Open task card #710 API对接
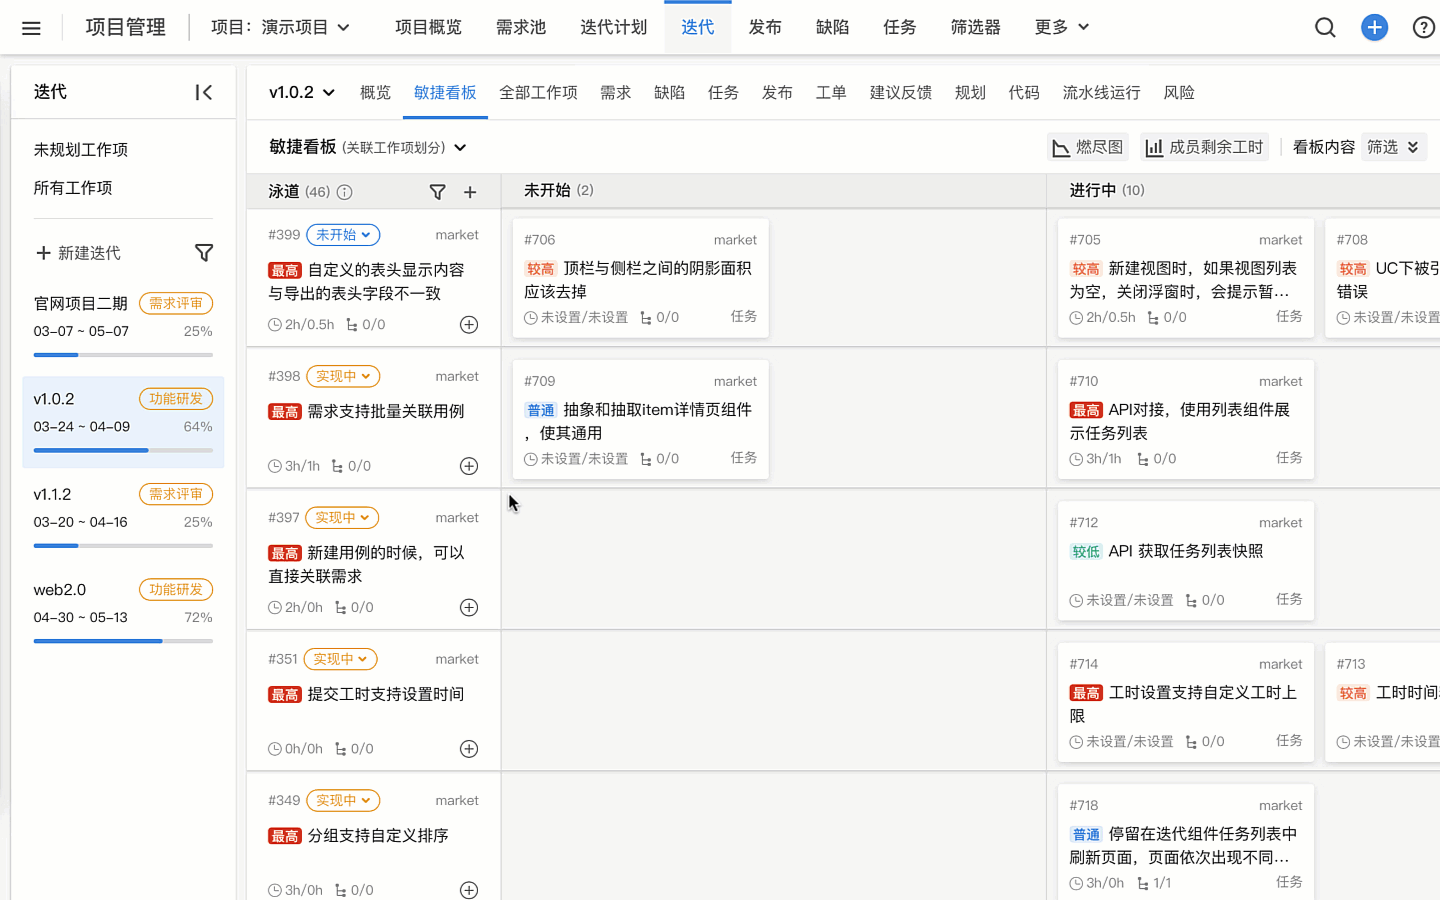The width and height of the screenshot is (1440, 900). 1186,419
